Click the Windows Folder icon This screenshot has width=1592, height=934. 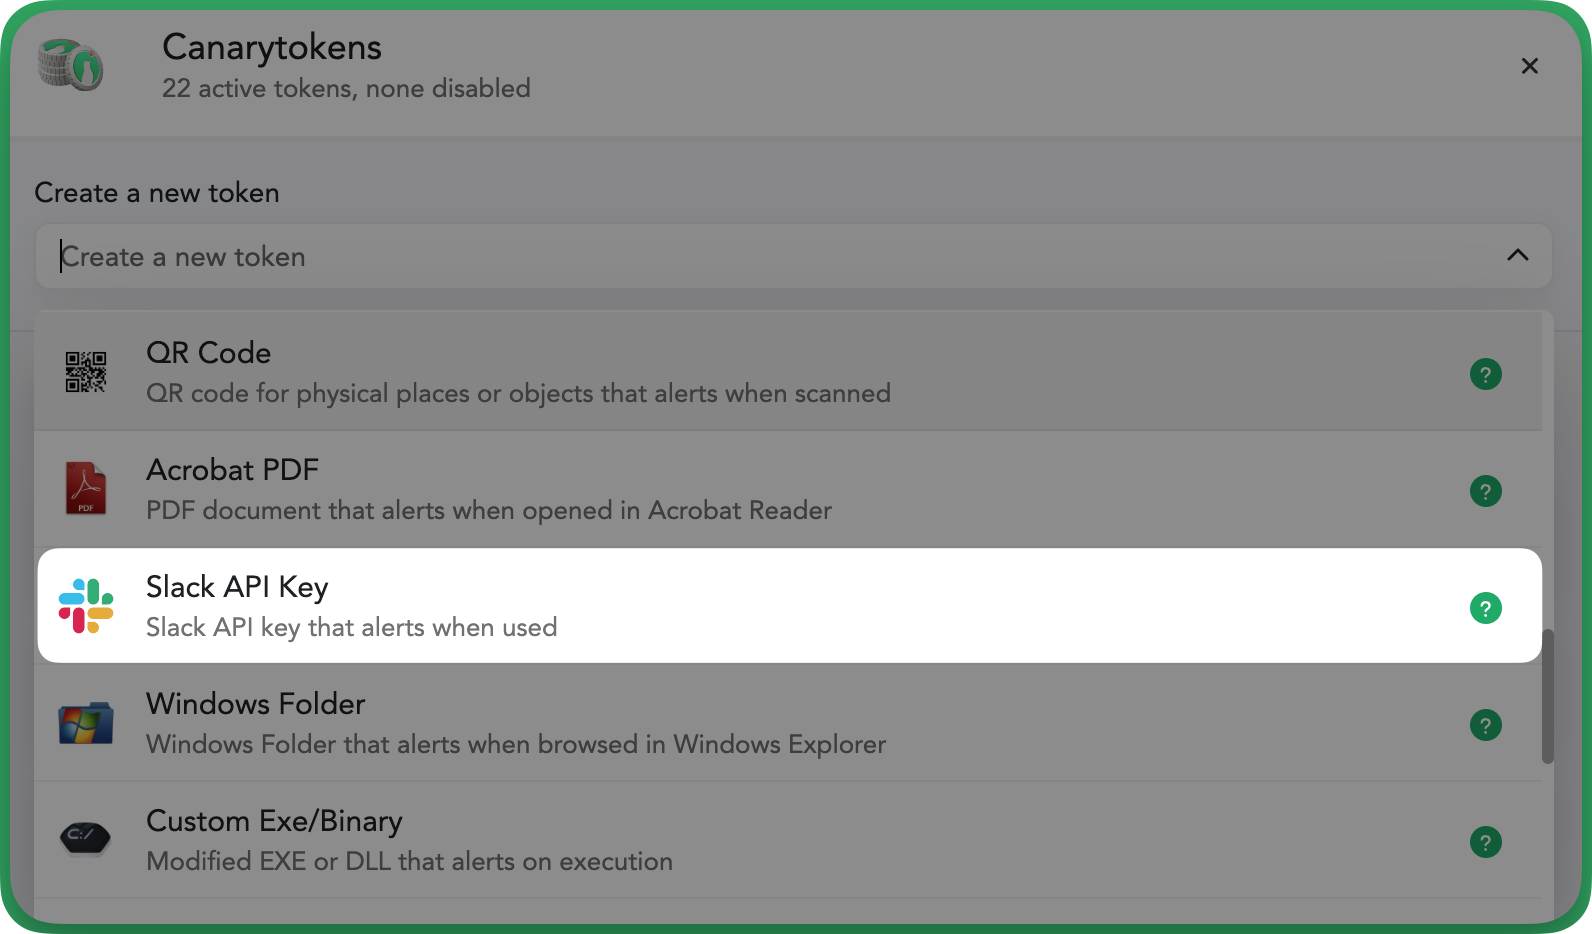(86, 723)
